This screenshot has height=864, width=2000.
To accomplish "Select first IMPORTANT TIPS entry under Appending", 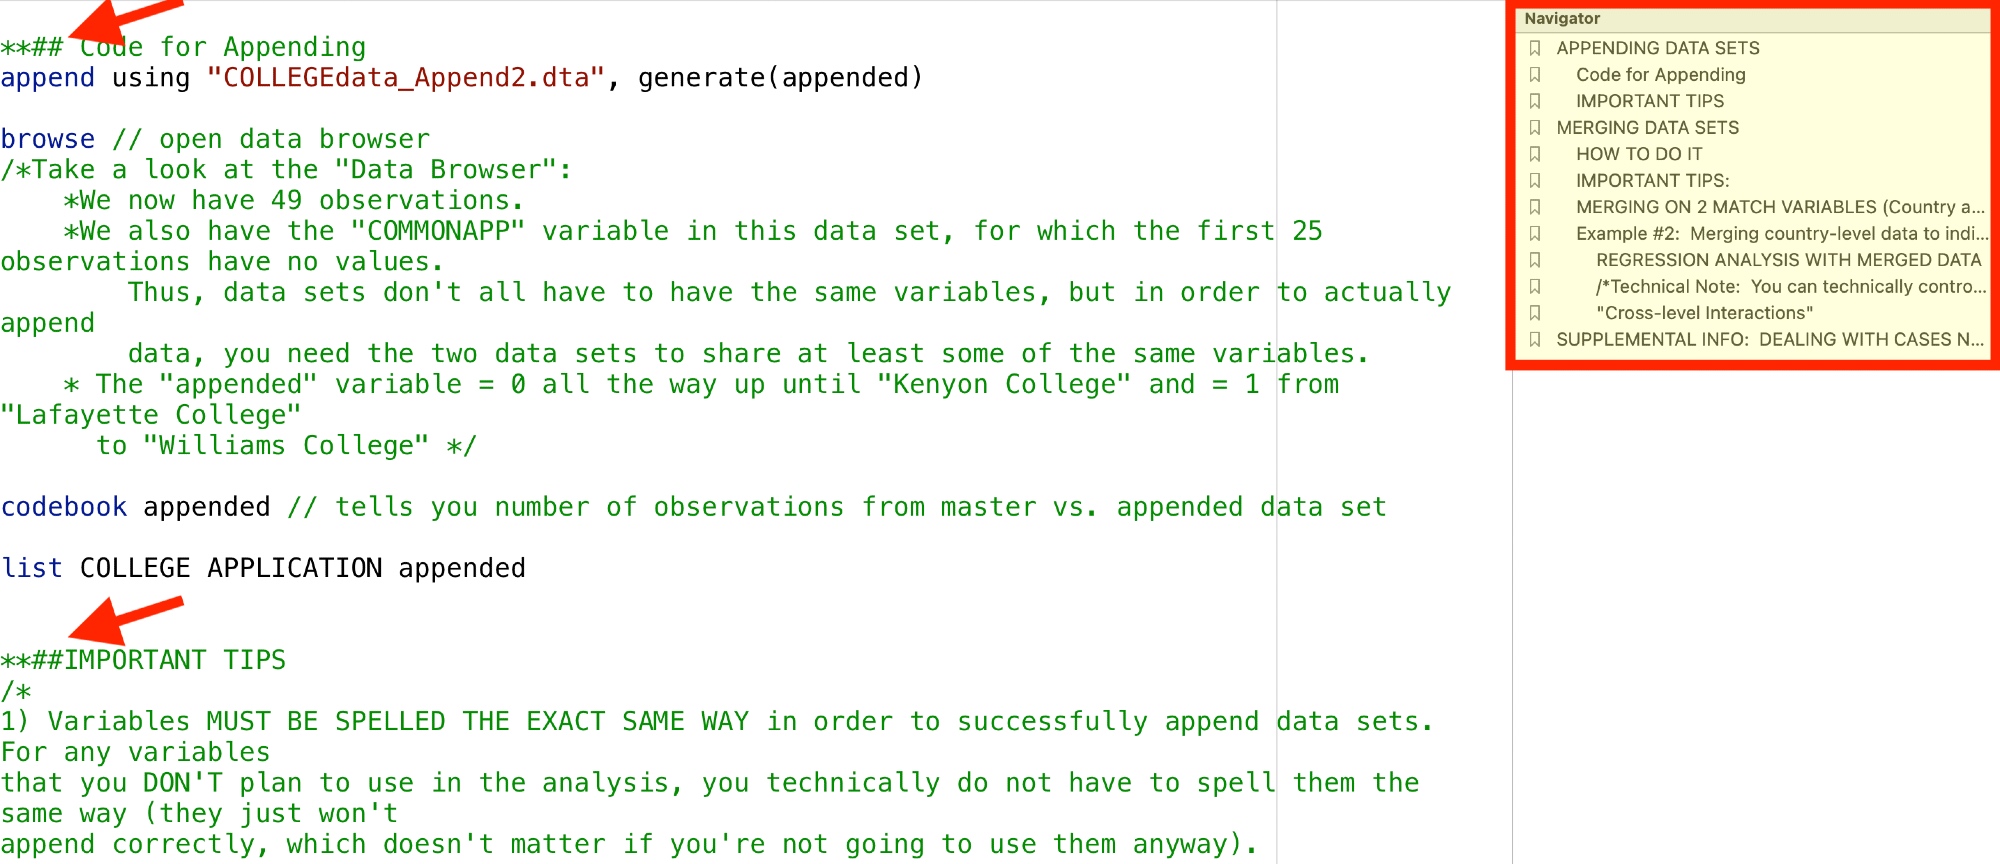I will (x=1649, y=101).
